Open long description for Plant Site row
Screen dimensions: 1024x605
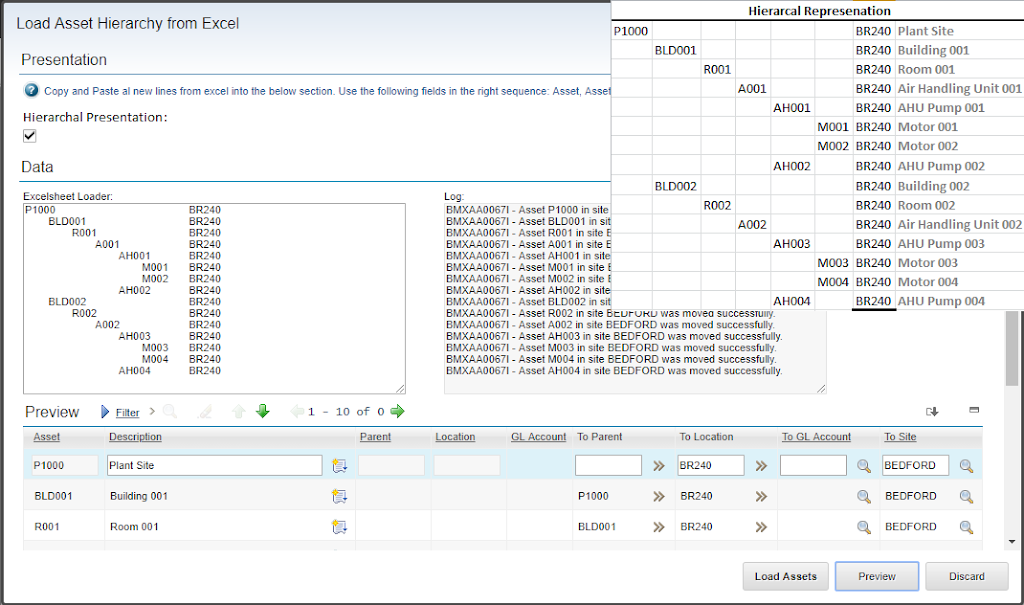[339, 466]
